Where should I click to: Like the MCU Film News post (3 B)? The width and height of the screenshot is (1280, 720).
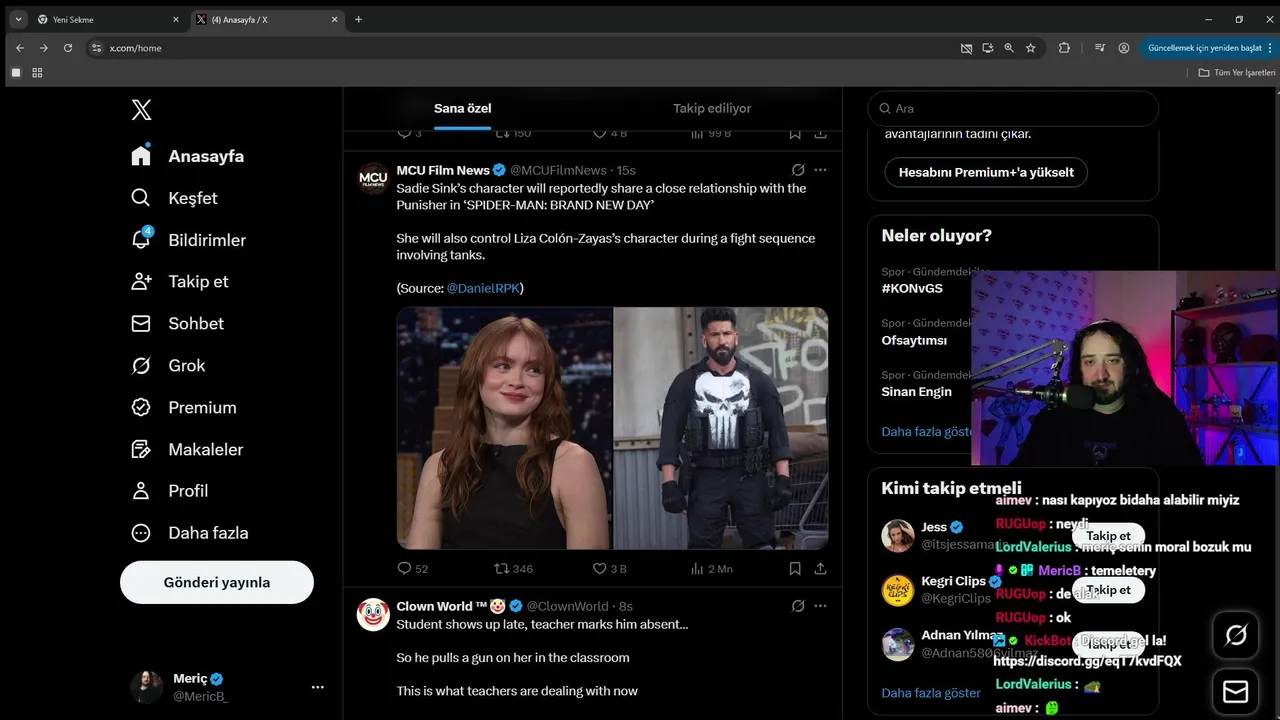click(609, 568)
